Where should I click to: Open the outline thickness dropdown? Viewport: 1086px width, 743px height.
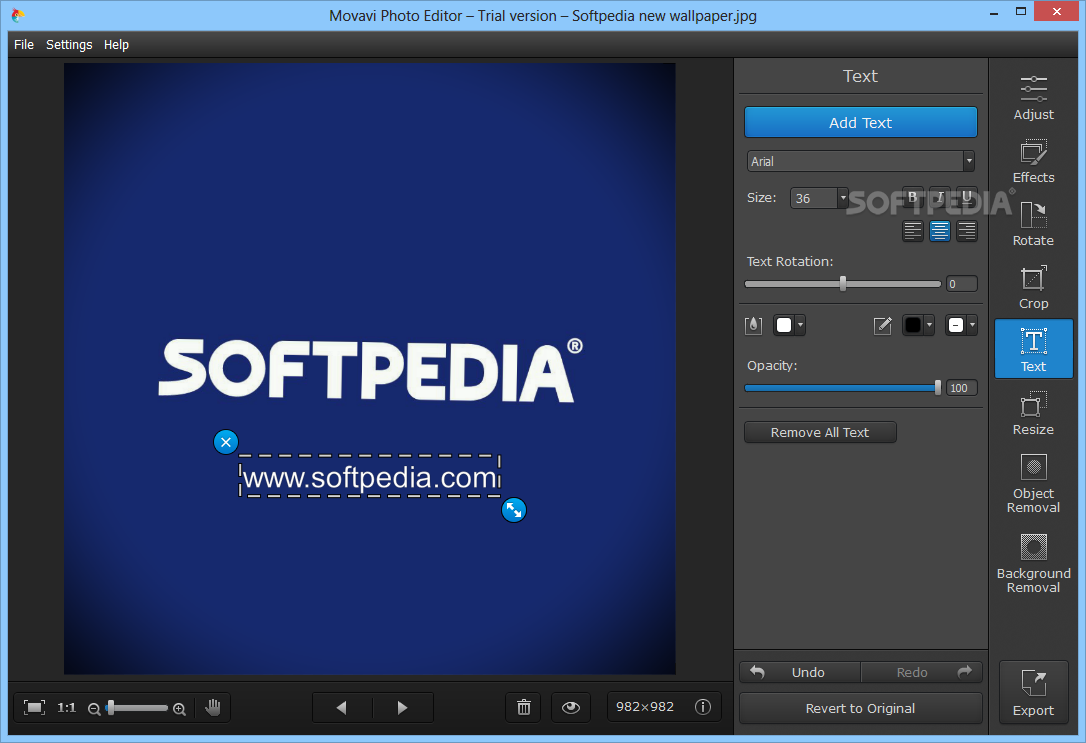coord(972,325)
